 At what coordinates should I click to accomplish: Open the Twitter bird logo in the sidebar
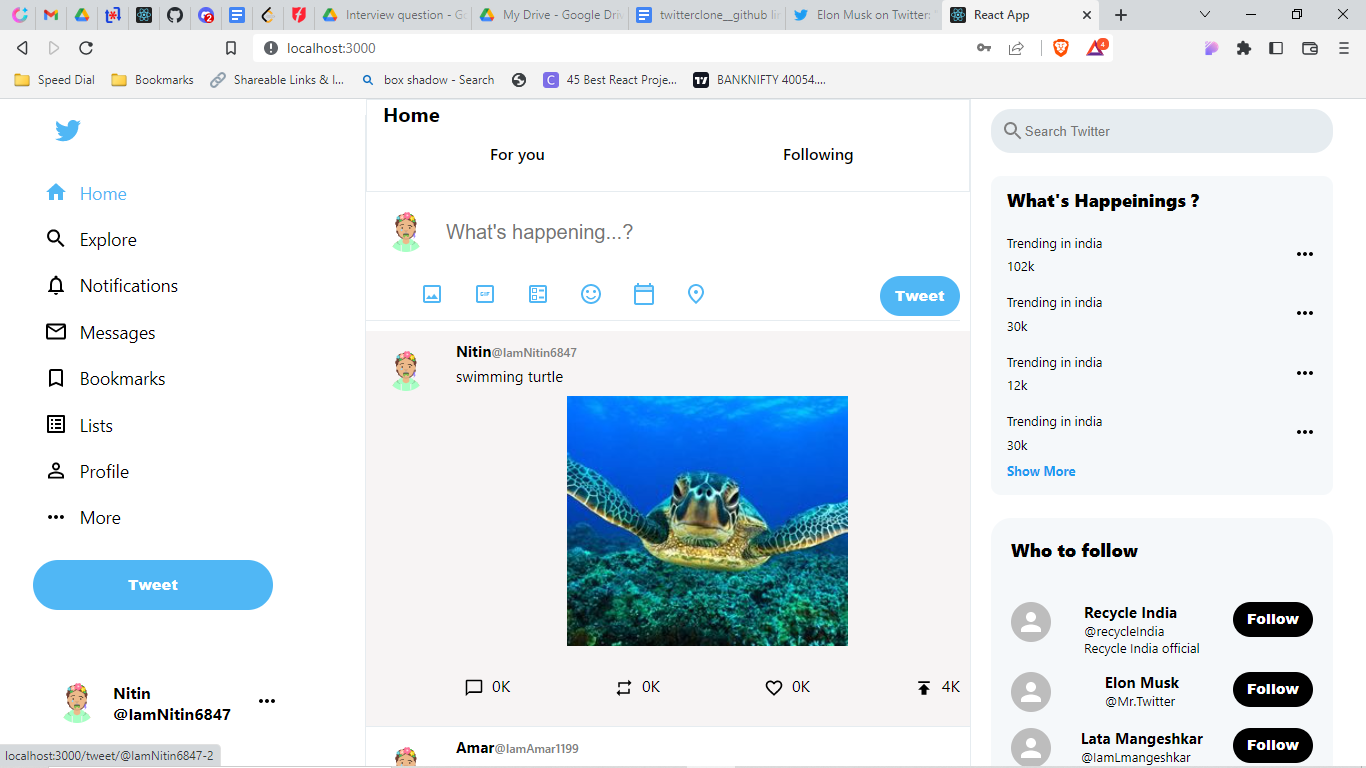click(x=67, y=130)
